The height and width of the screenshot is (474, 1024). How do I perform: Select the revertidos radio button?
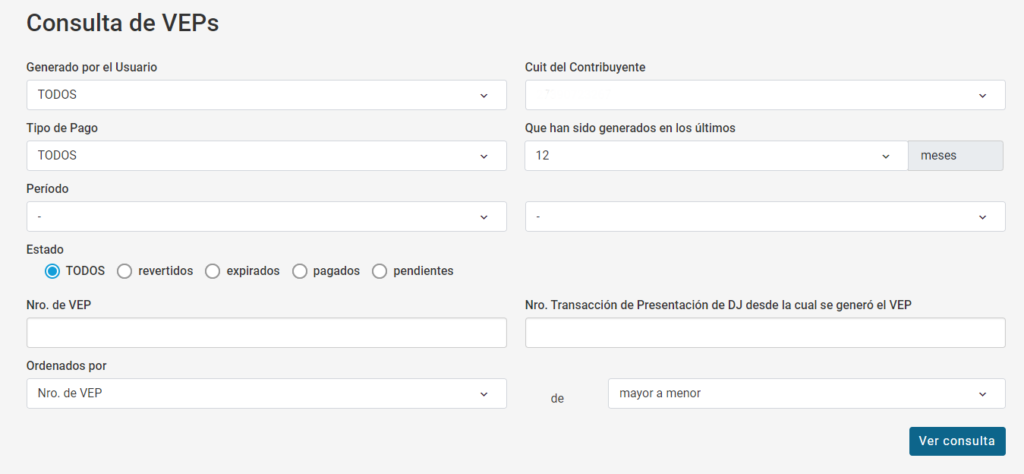pyautogui.click(x=125, y=271)
